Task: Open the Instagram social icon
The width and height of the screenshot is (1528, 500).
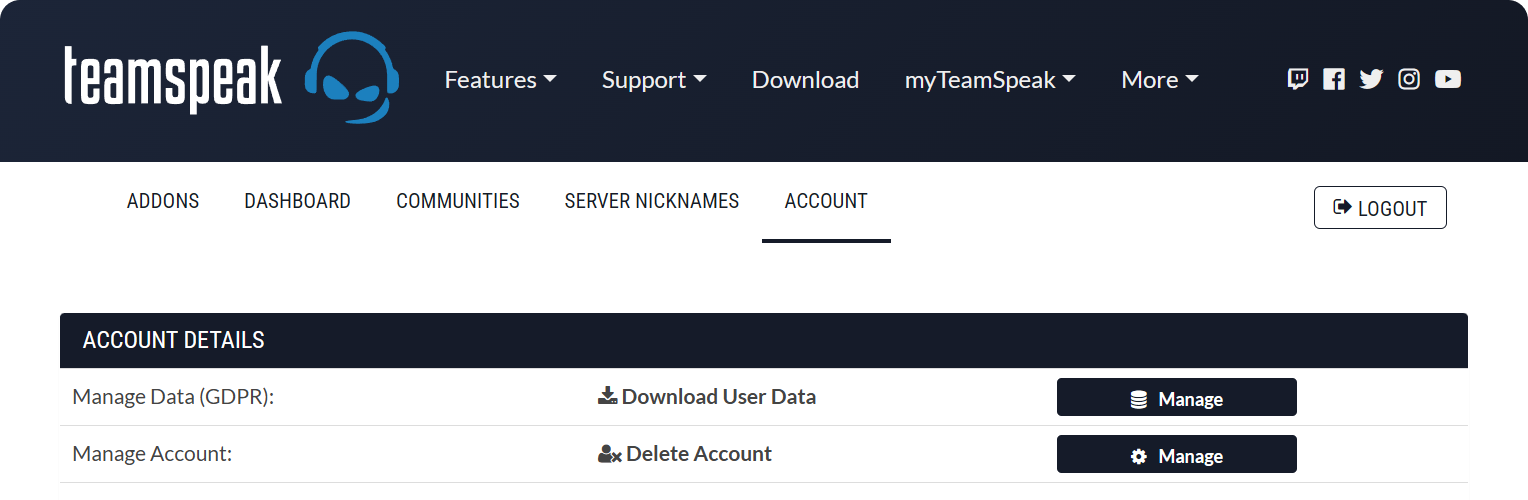Action: 1409,79
